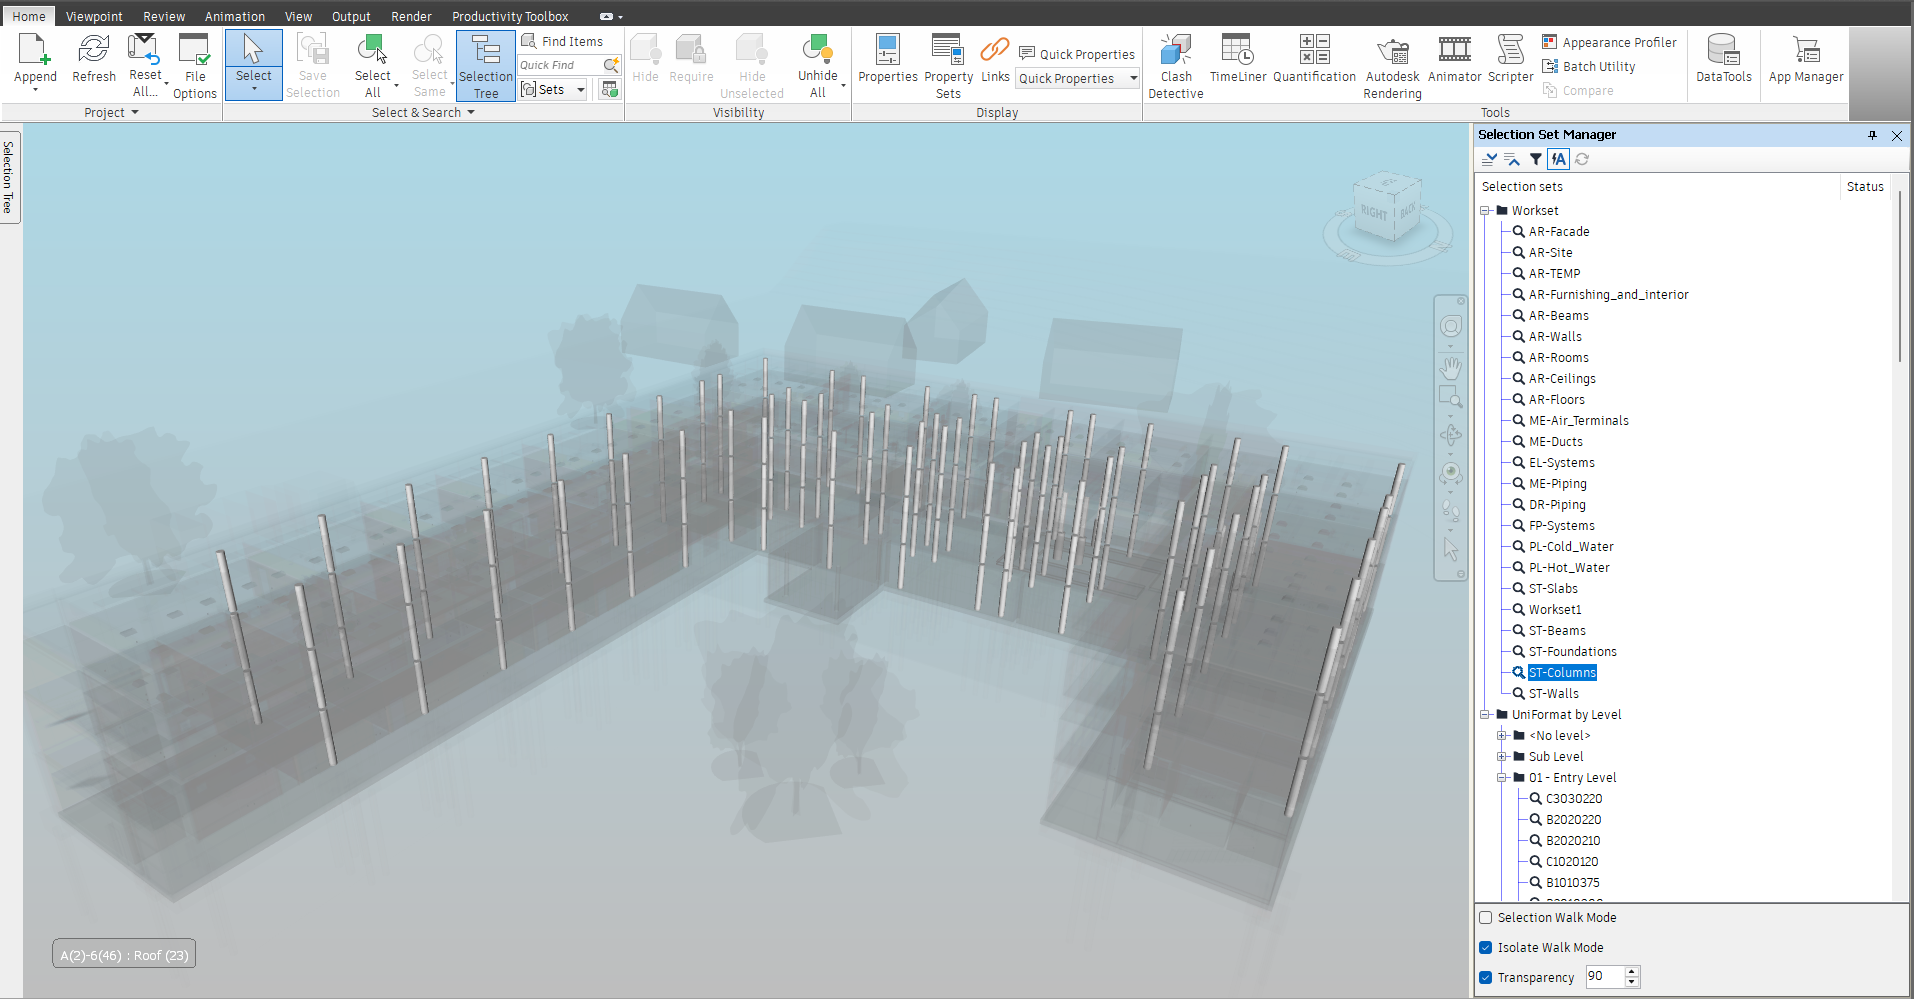Click the Links icon
Screen dimensions: 1914x999
click(995, 50)
